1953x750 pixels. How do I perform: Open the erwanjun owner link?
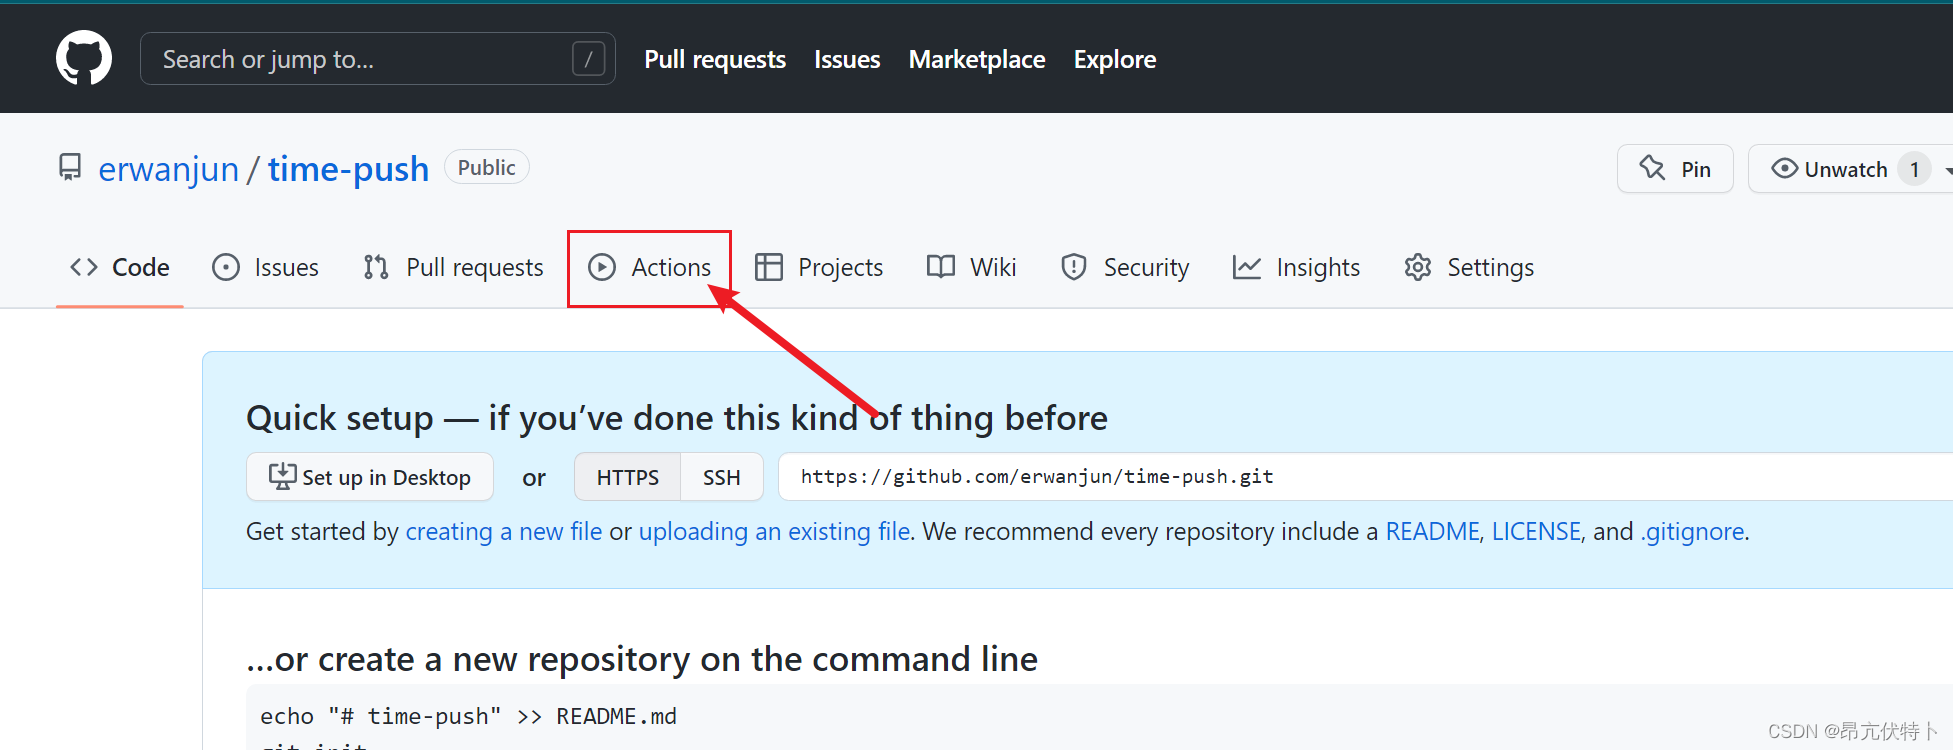169,169
